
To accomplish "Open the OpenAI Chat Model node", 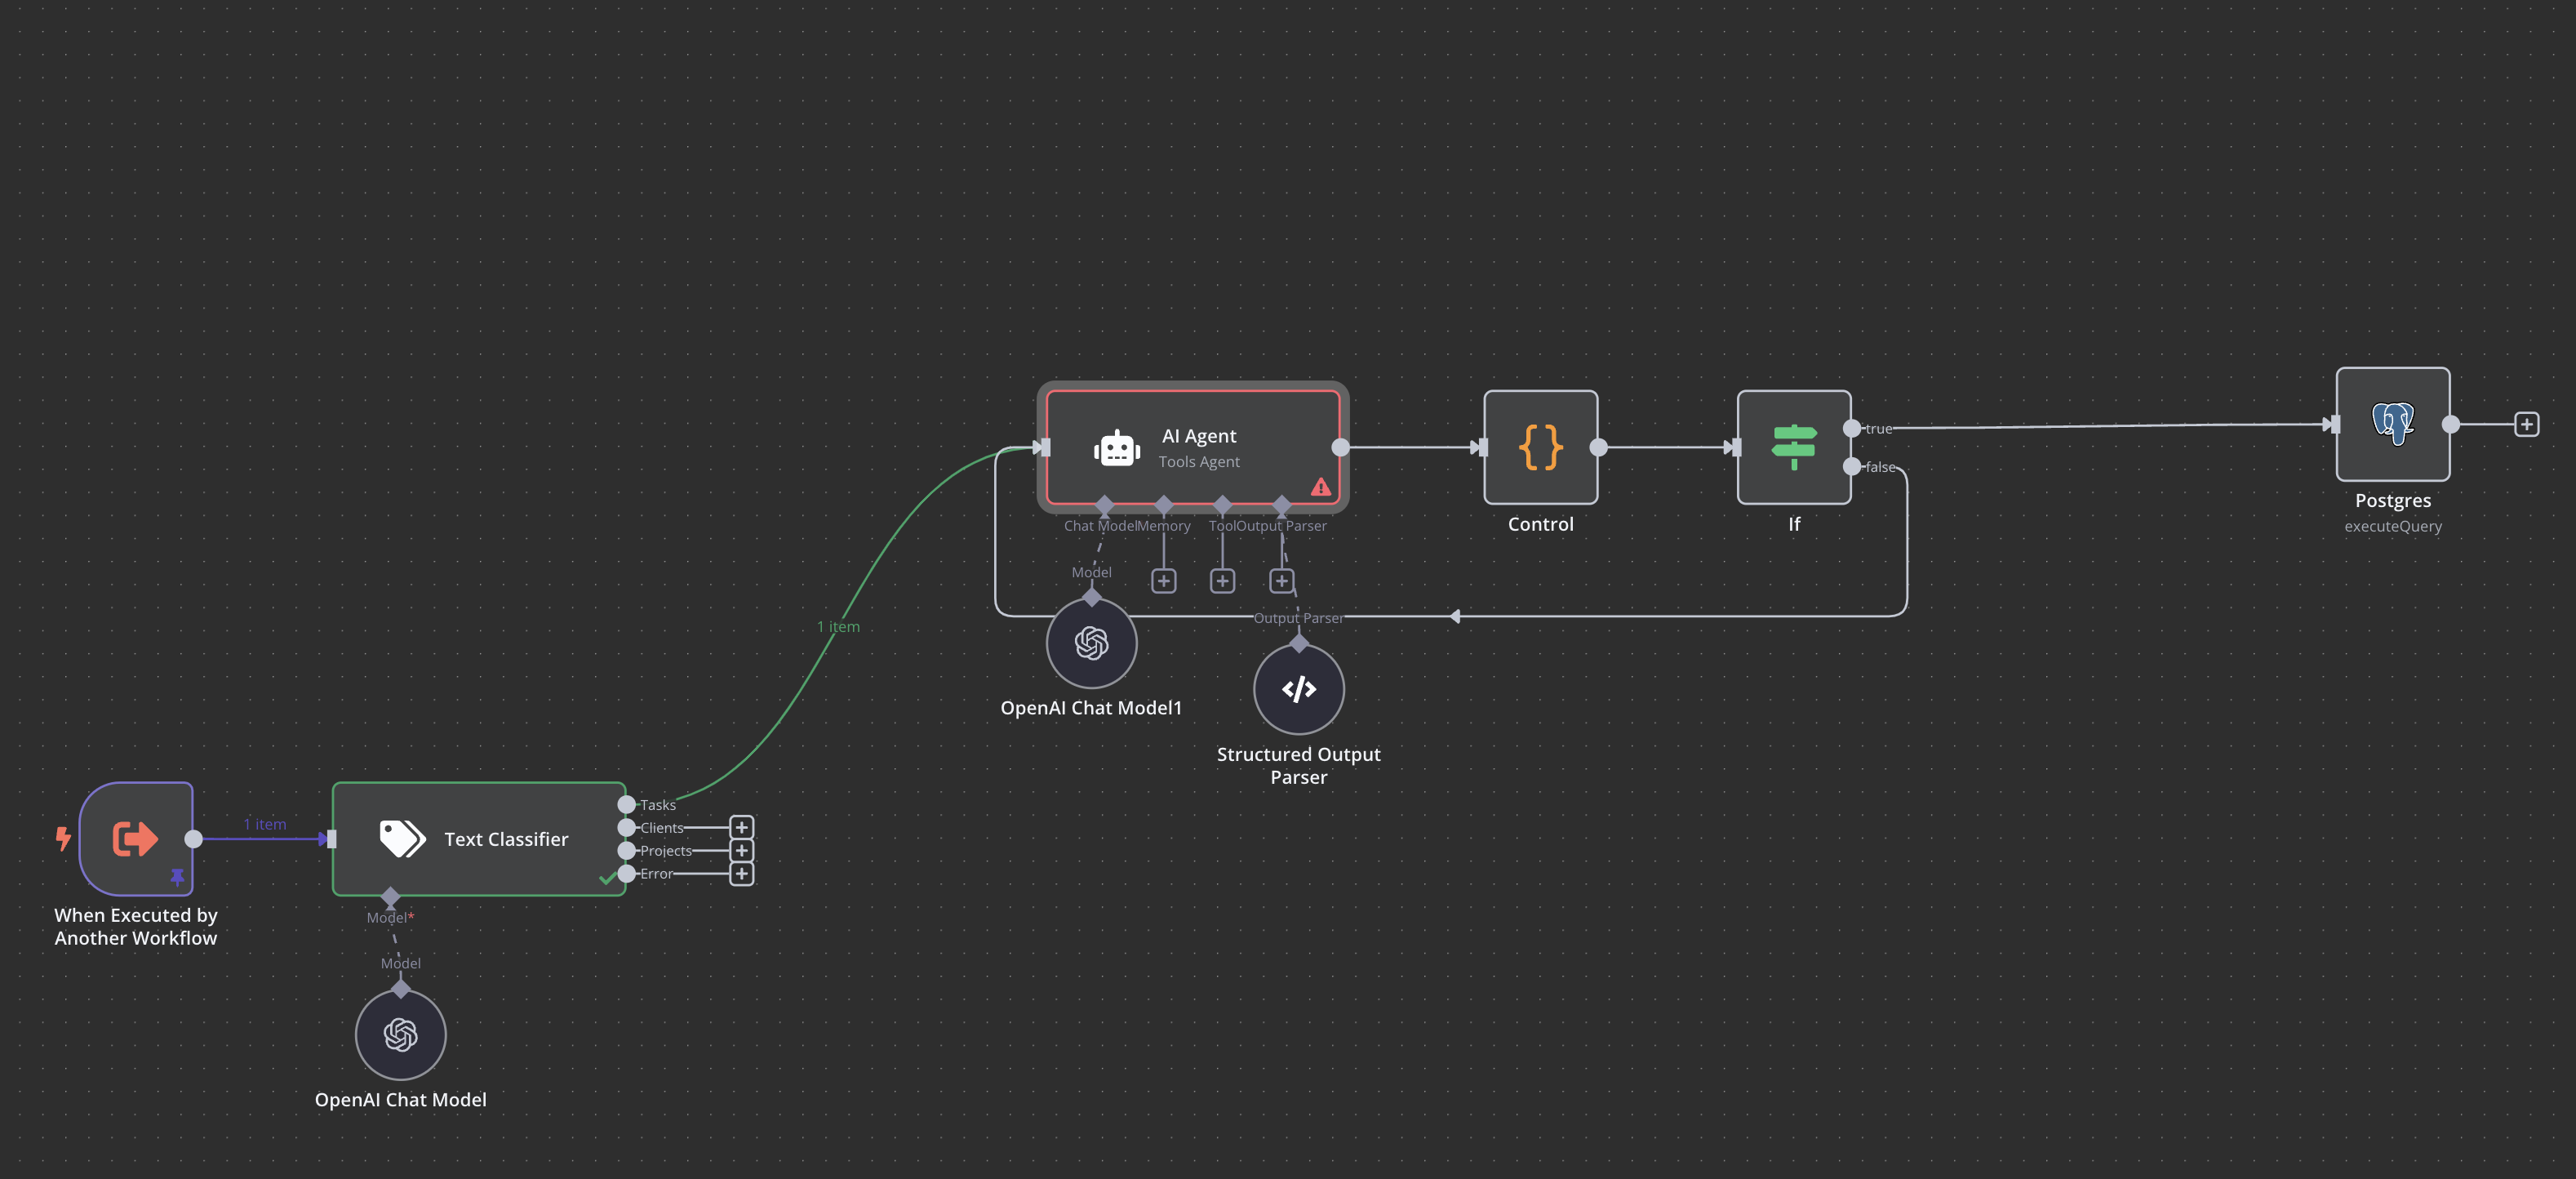I will [400, 1035].
